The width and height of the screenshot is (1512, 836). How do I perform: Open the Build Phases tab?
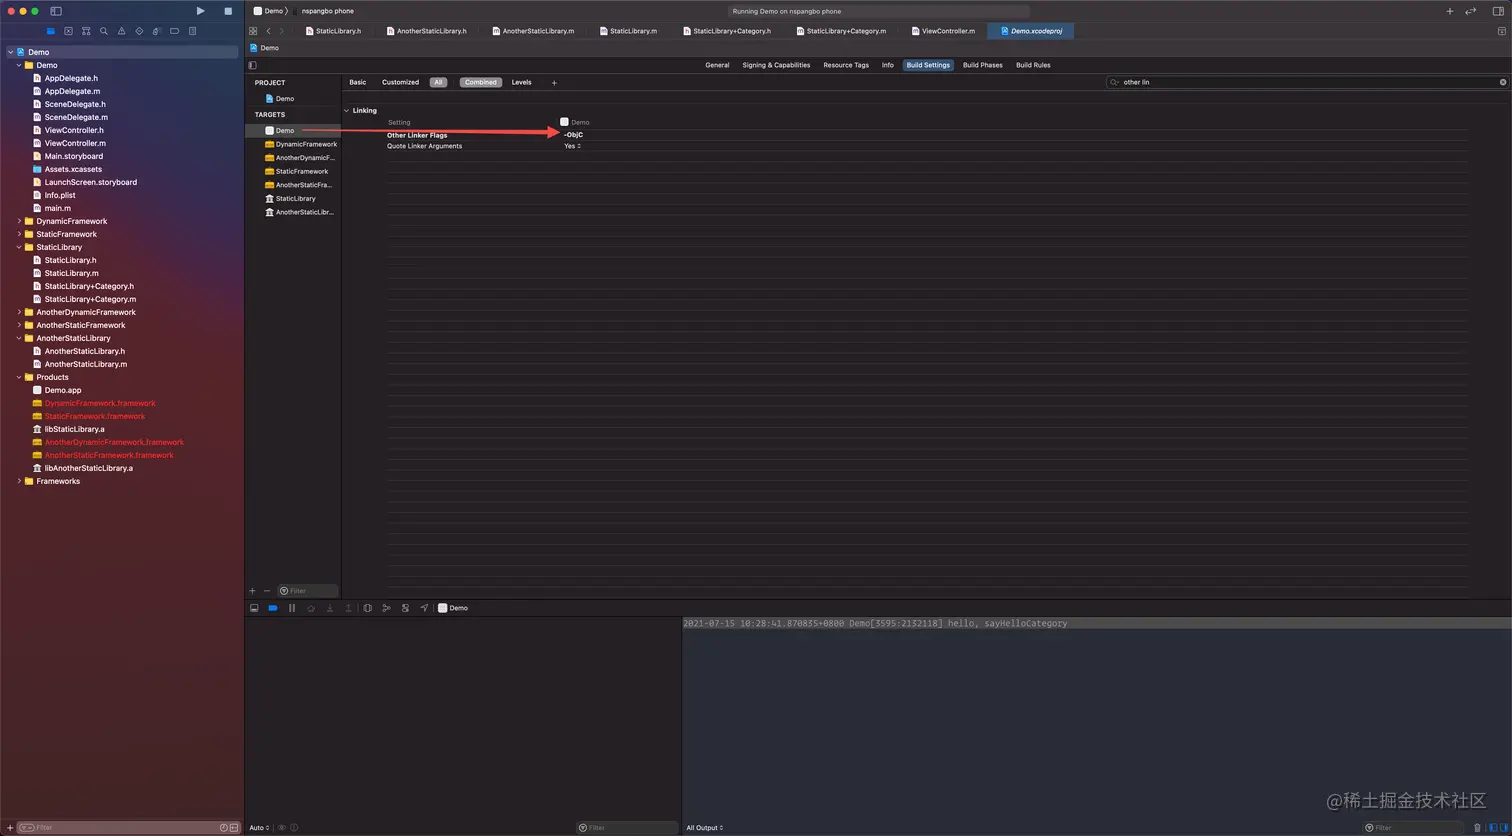[982, 65]
